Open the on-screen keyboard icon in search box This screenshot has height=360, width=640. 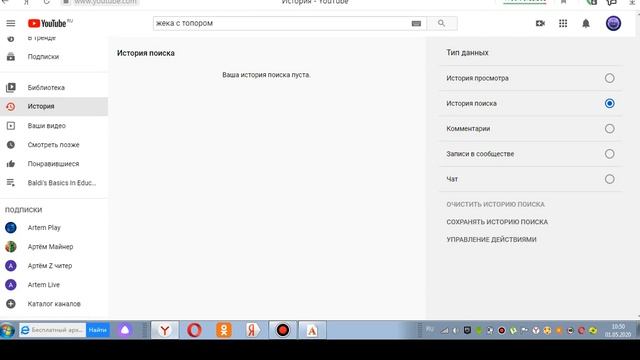[x=416, y=24]
